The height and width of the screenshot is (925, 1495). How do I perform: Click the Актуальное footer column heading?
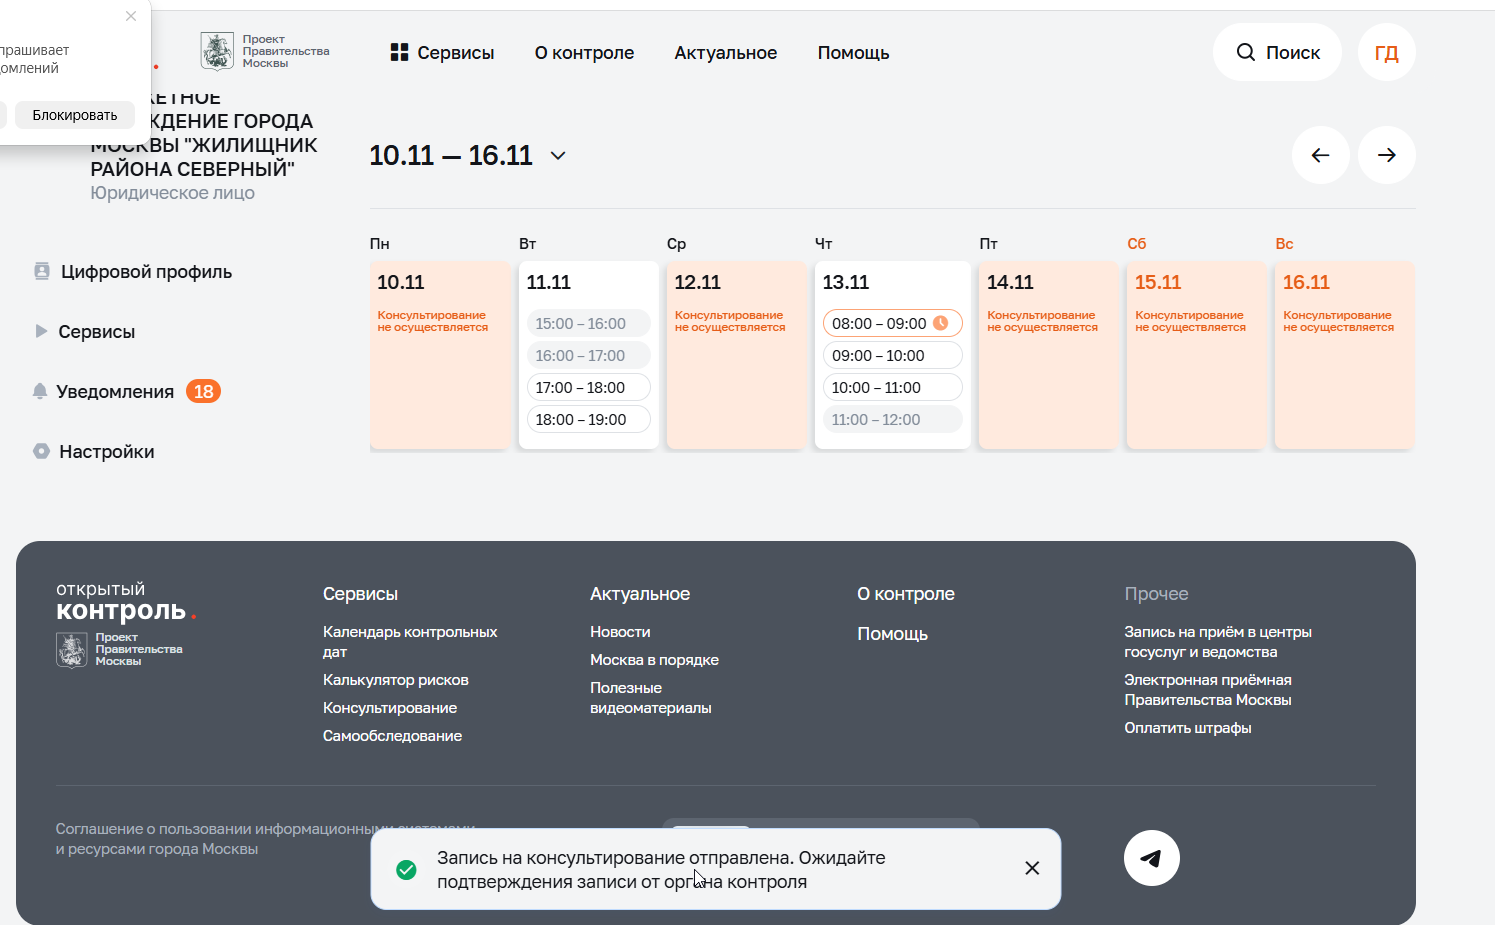(x=640, y=593)
